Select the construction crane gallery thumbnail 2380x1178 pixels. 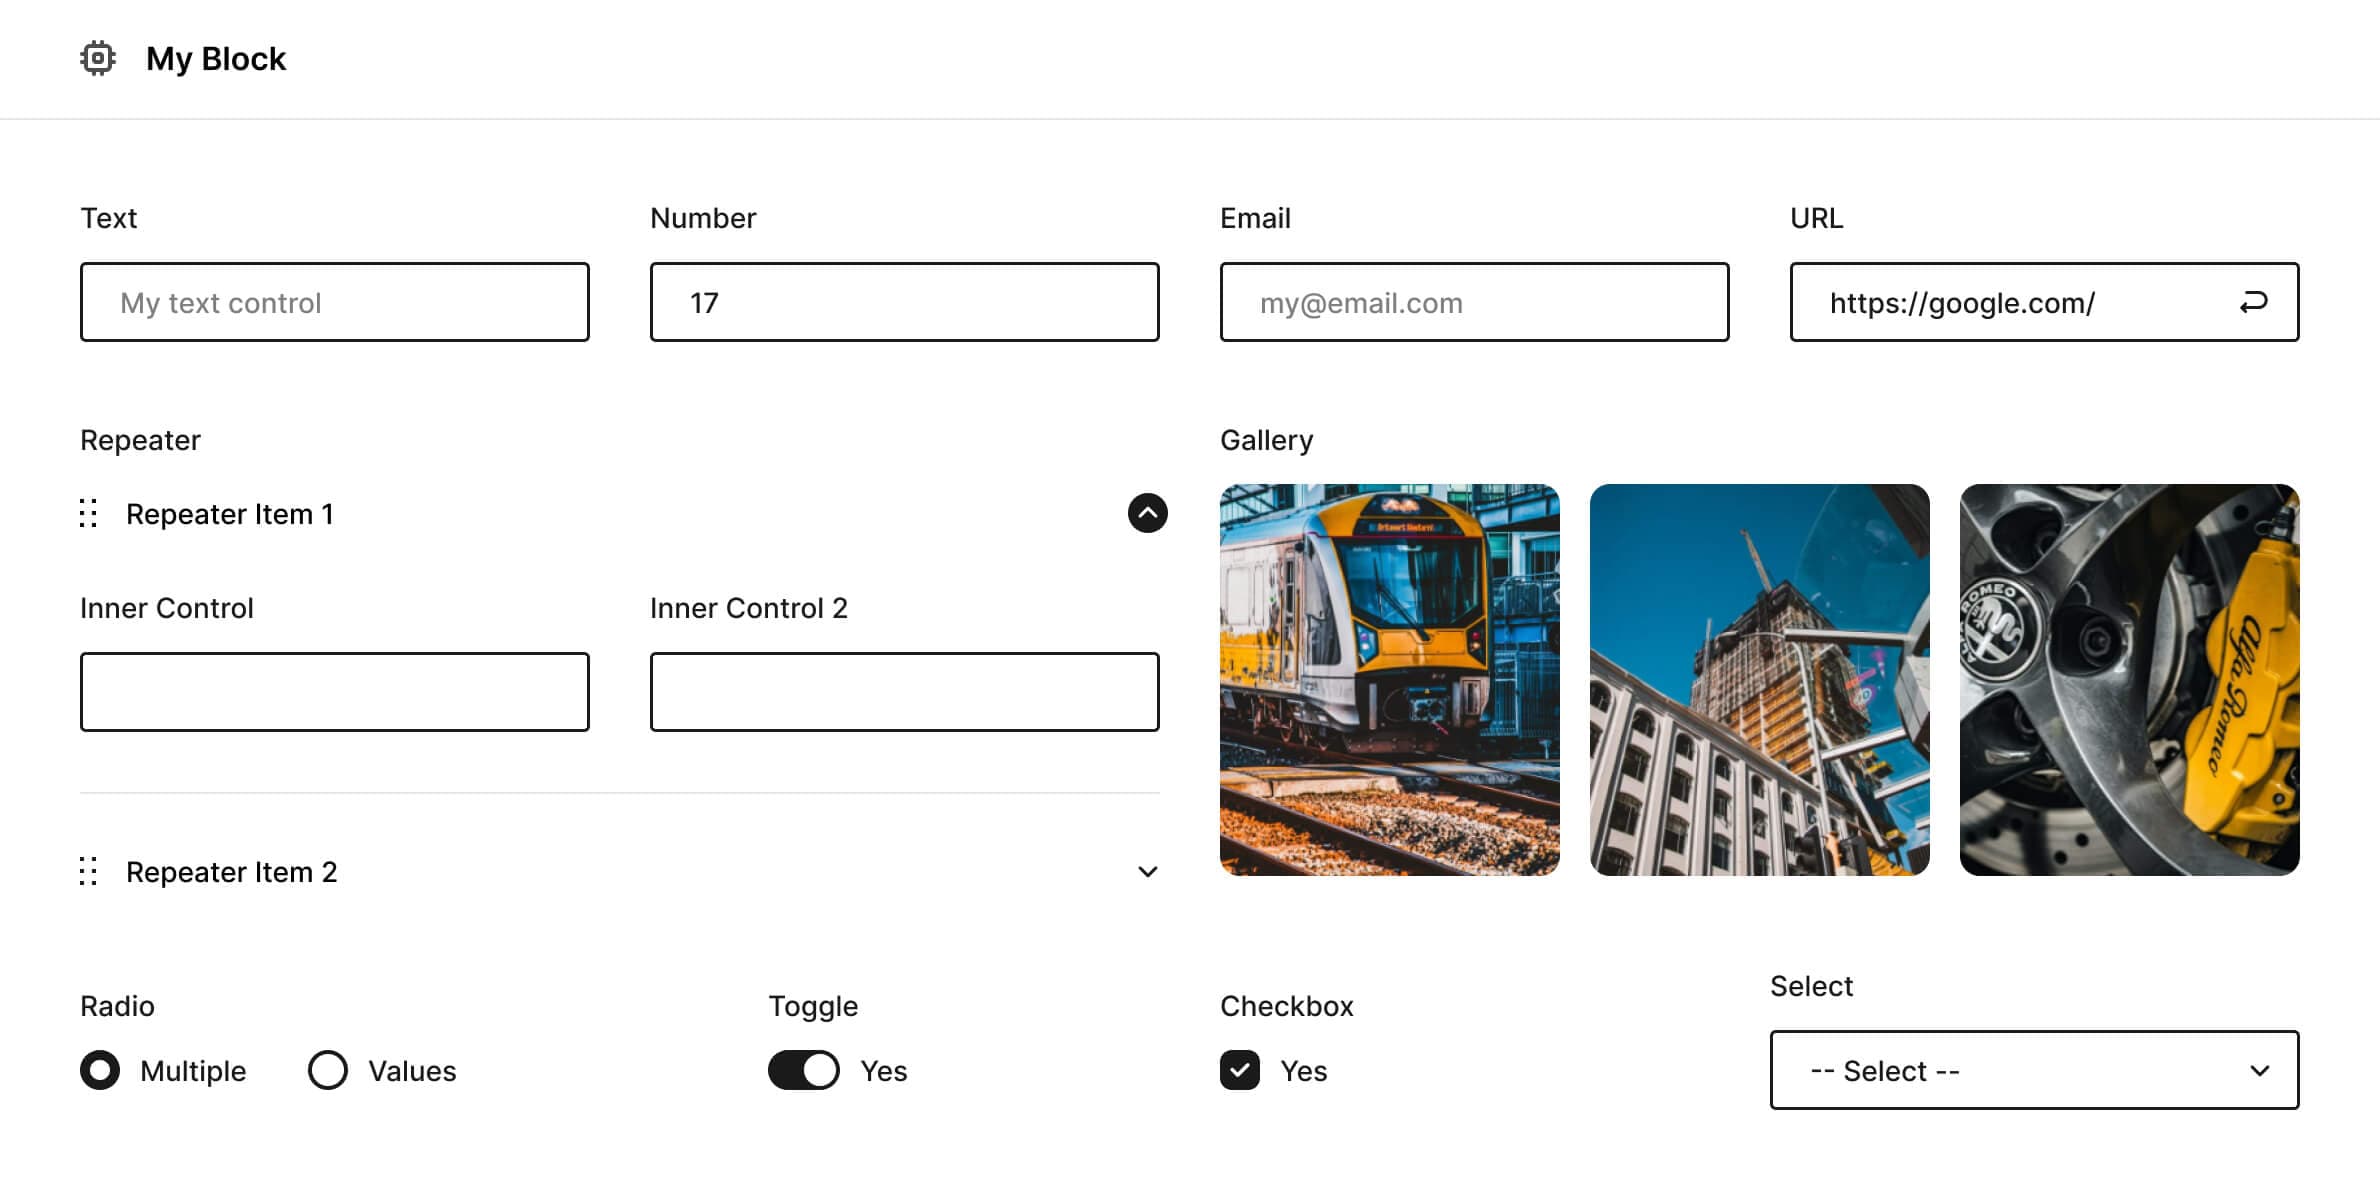[1760, 680]
